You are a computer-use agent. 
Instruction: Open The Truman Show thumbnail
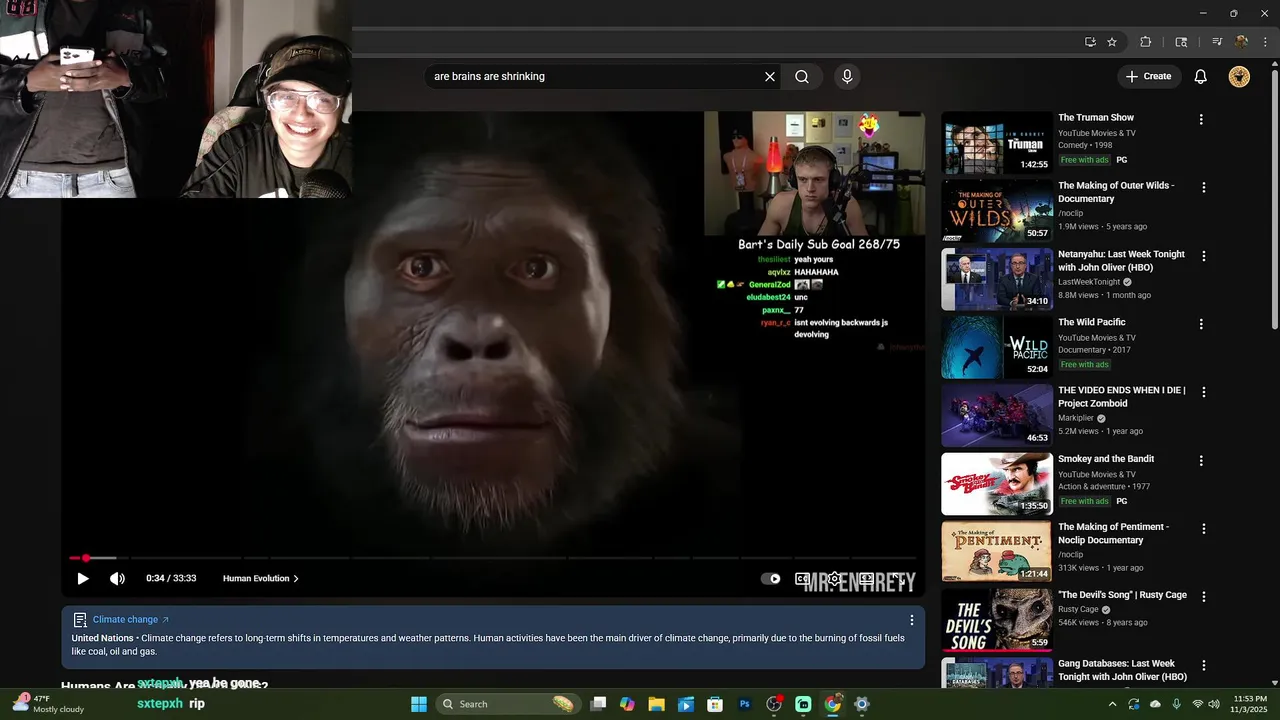coord(997,142)
